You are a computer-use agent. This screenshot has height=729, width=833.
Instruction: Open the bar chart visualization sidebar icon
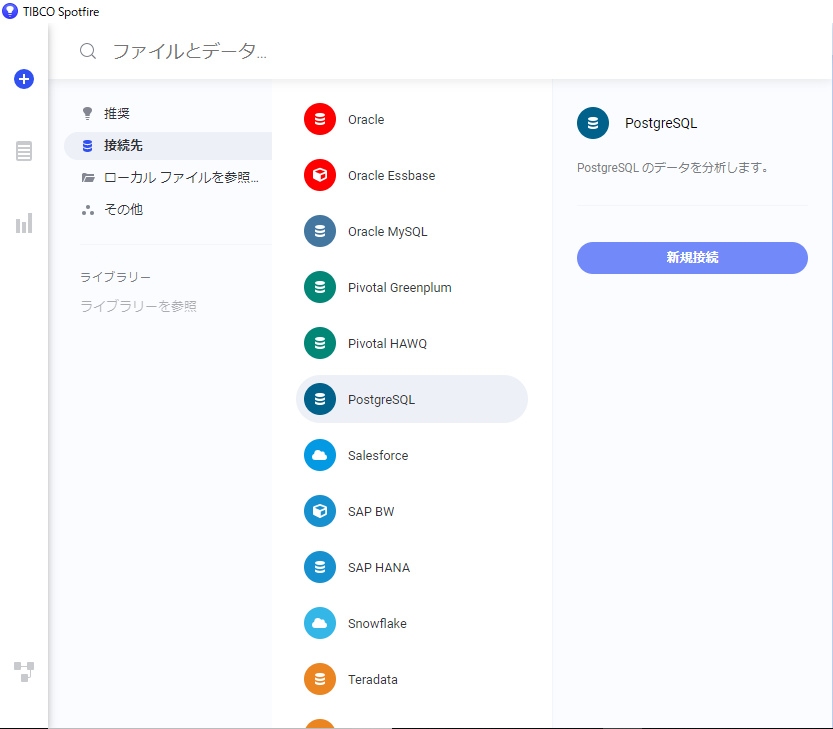[x=24, y=223]
